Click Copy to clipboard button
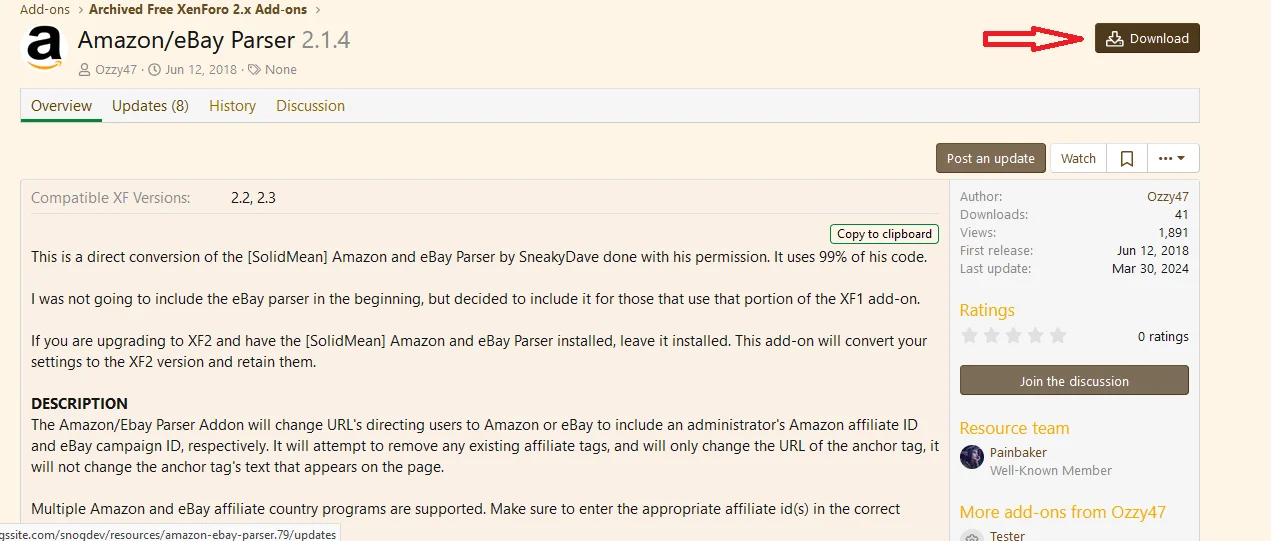 pos(884,234)
